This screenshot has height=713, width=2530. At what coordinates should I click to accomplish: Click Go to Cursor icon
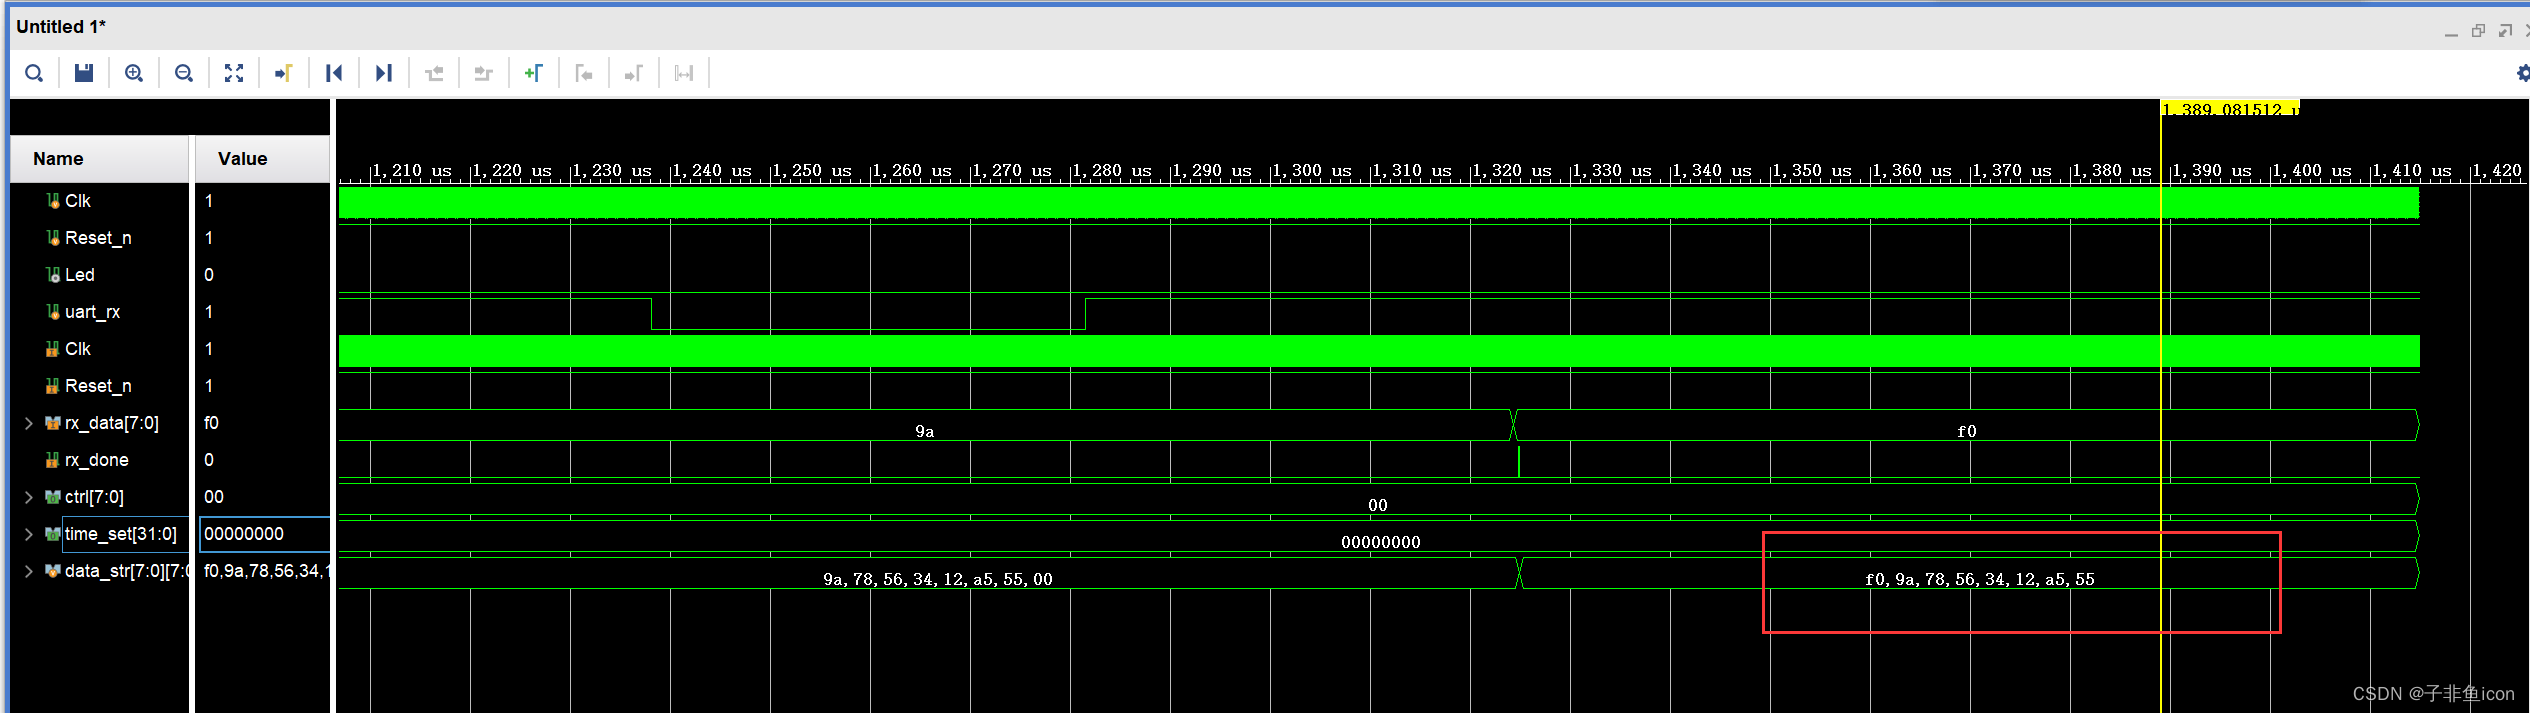284,73
